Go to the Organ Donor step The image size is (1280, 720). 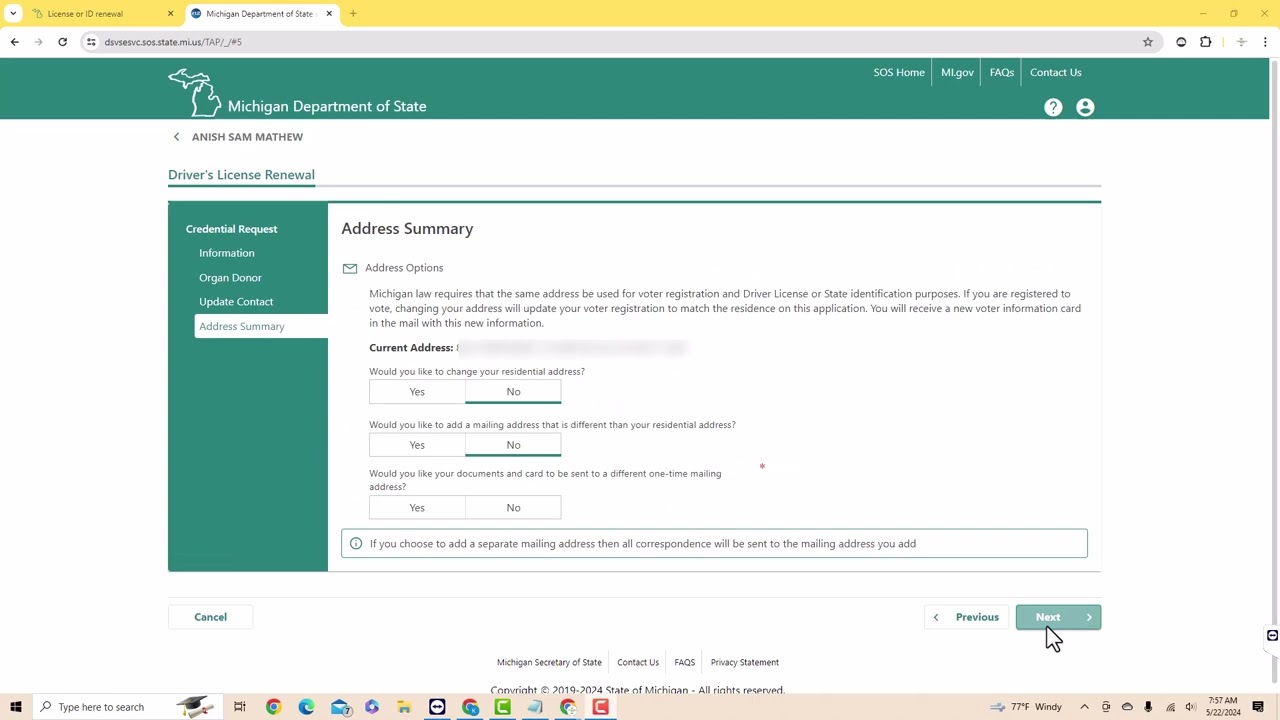230,278
